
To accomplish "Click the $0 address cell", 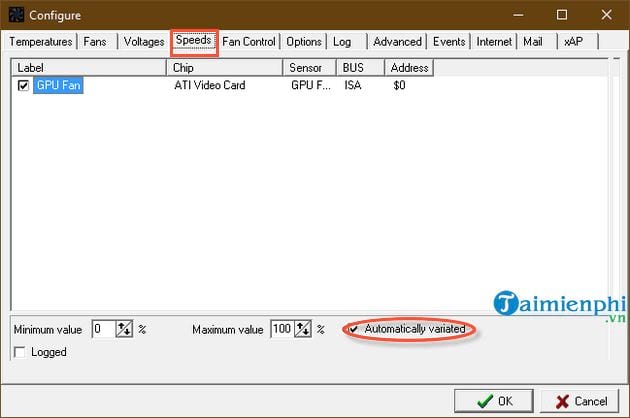I will click(x=399, y=85).
